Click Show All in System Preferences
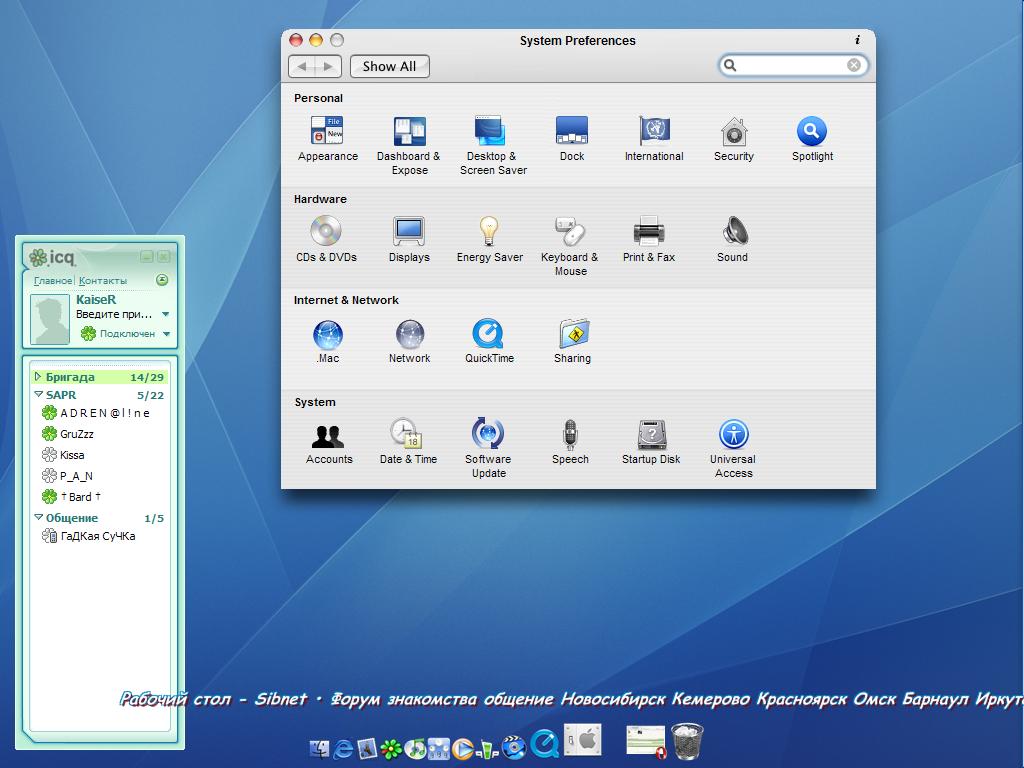 coord(389,67)
